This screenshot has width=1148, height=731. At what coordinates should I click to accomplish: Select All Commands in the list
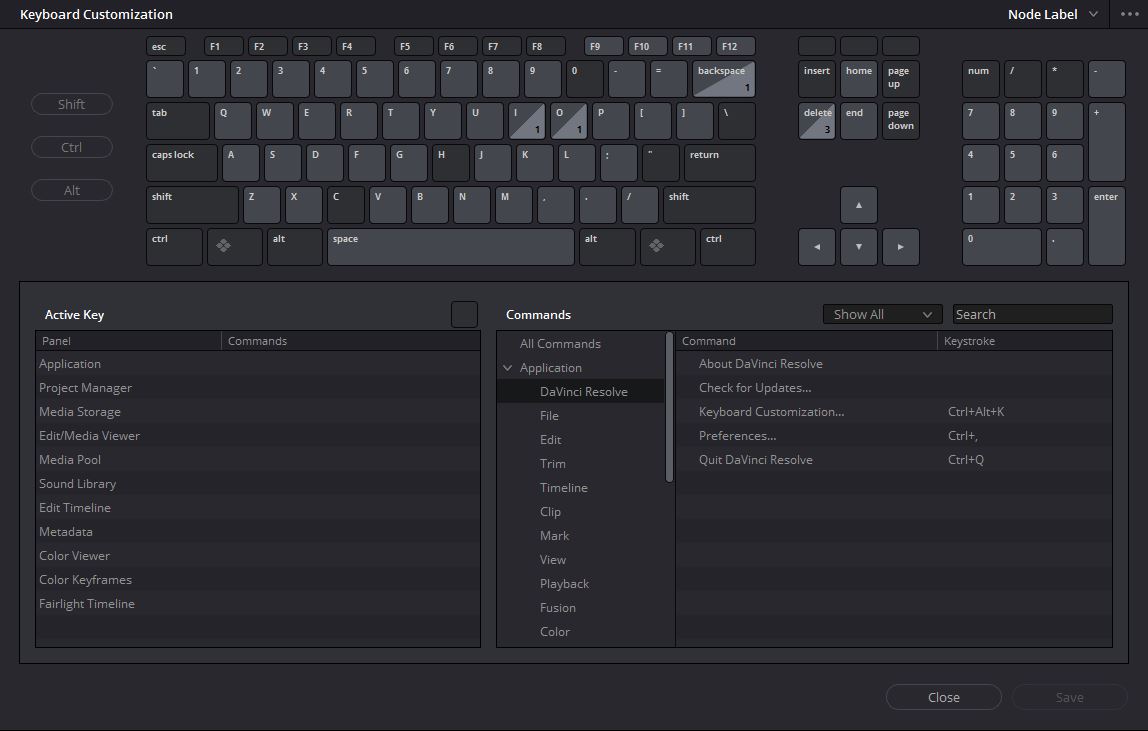point(560,344)
